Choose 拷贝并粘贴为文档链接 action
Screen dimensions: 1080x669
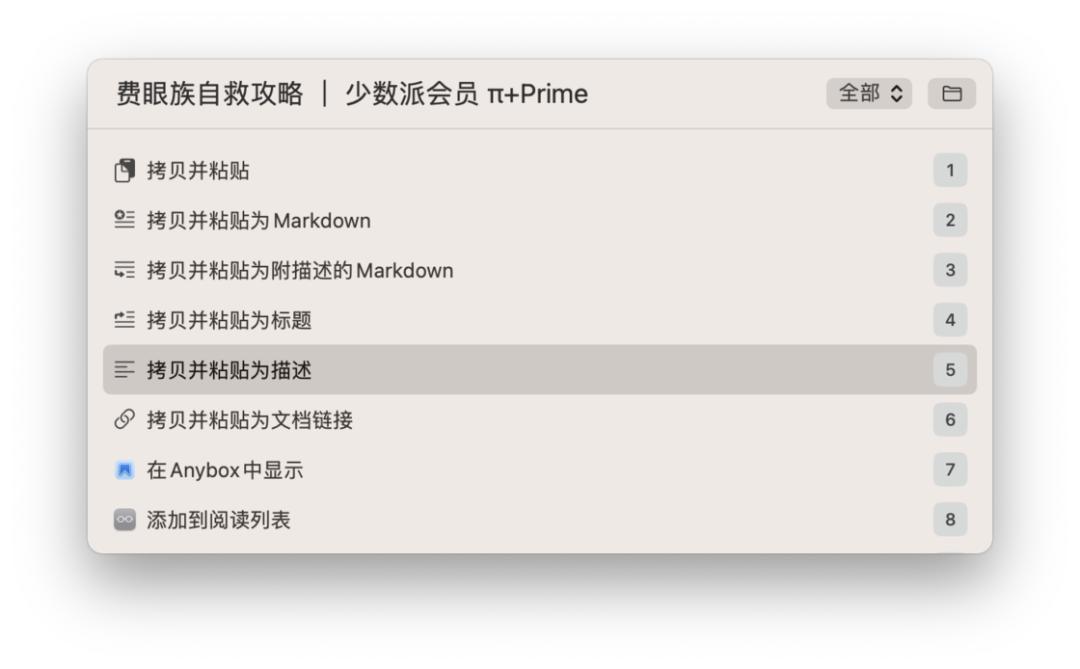click(x=540, y=420)
